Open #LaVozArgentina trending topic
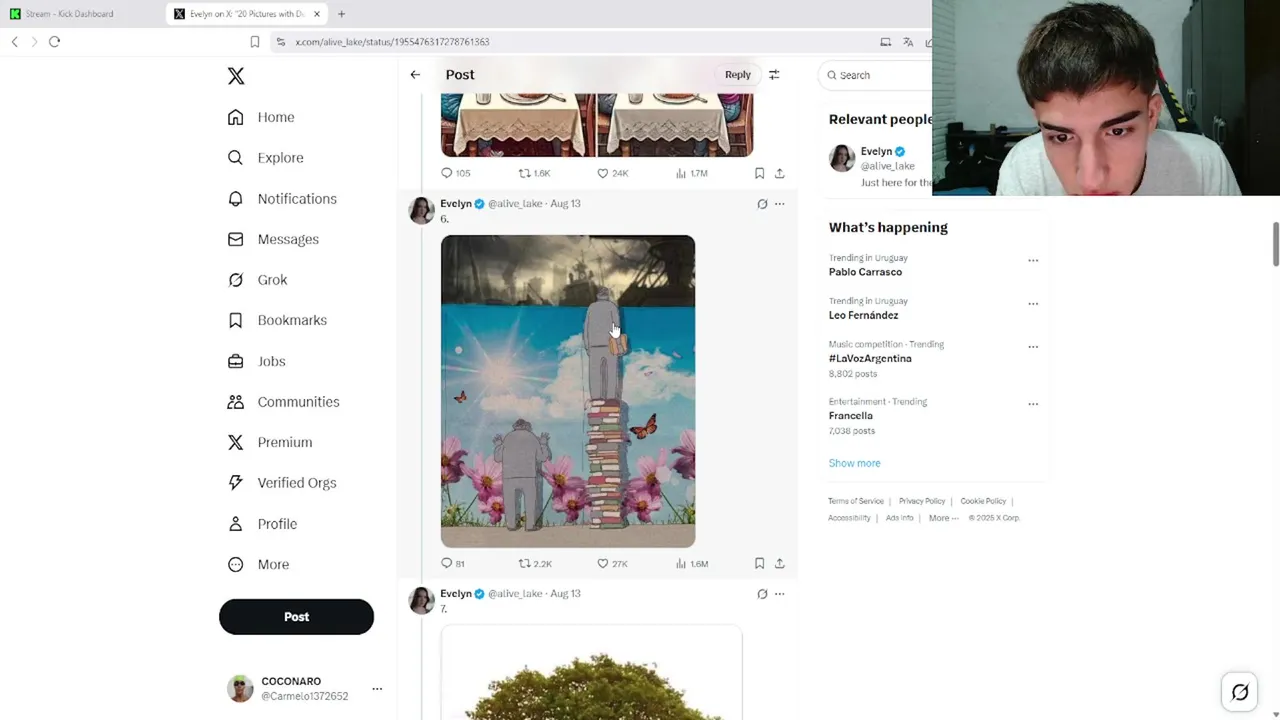1280x720 pixels. coord(870,358)
